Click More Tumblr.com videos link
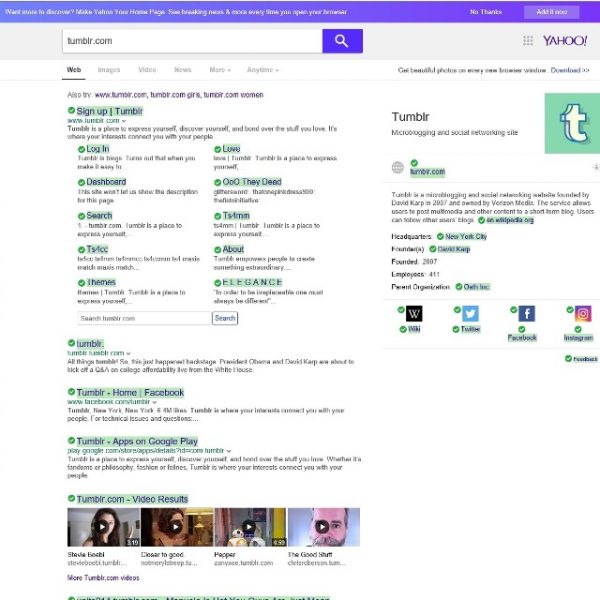 tap(103, 577)
